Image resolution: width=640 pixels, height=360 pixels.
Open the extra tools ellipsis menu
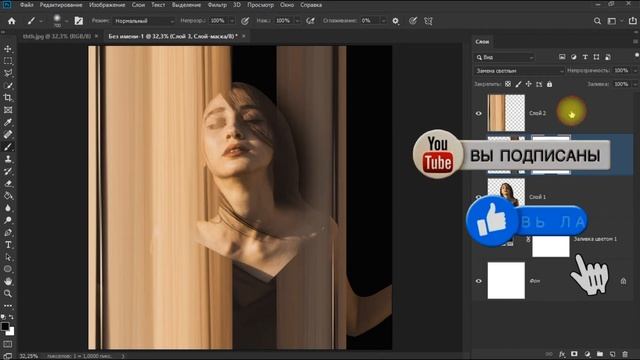[8, 305]
